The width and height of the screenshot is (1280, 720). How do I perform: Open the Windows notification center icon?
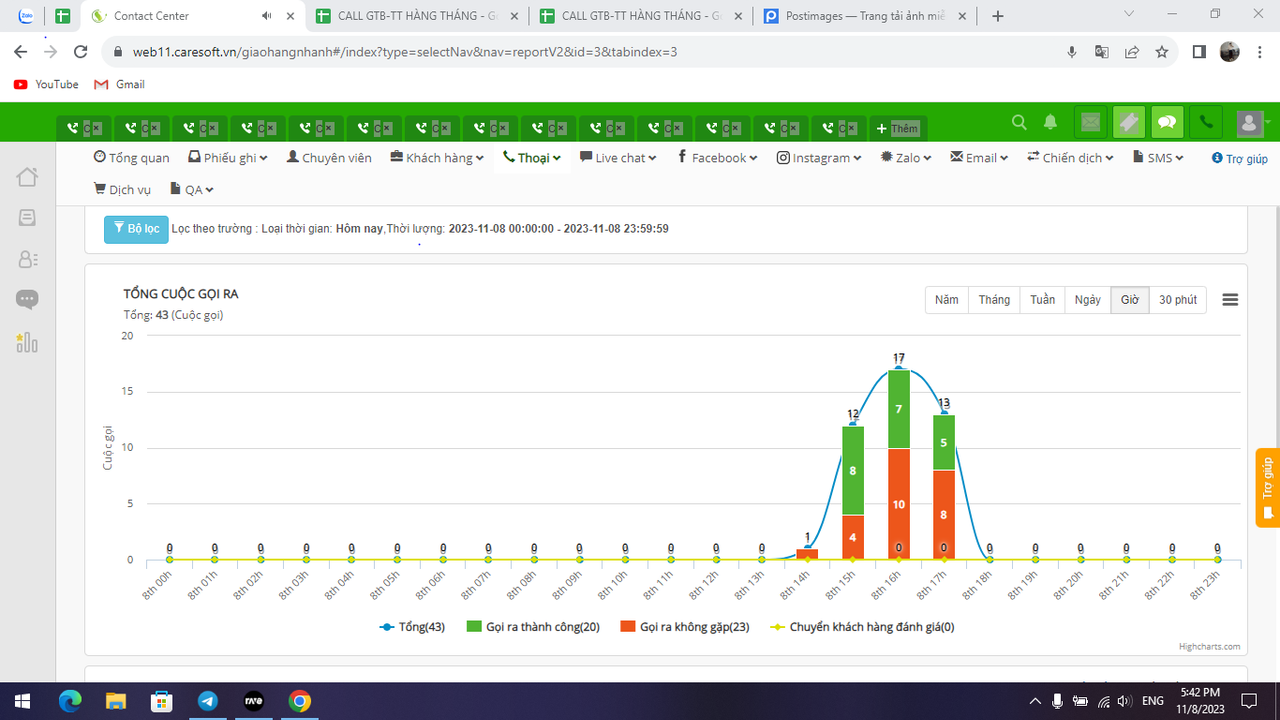point(1249,701)
